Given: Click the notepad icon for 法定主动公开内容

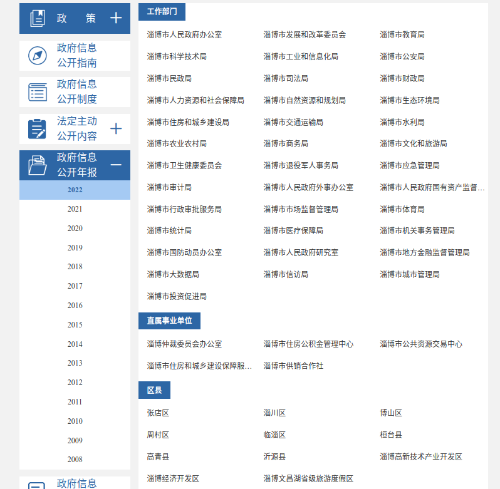Looking at the screenshot, I should [x=37, y=129].
